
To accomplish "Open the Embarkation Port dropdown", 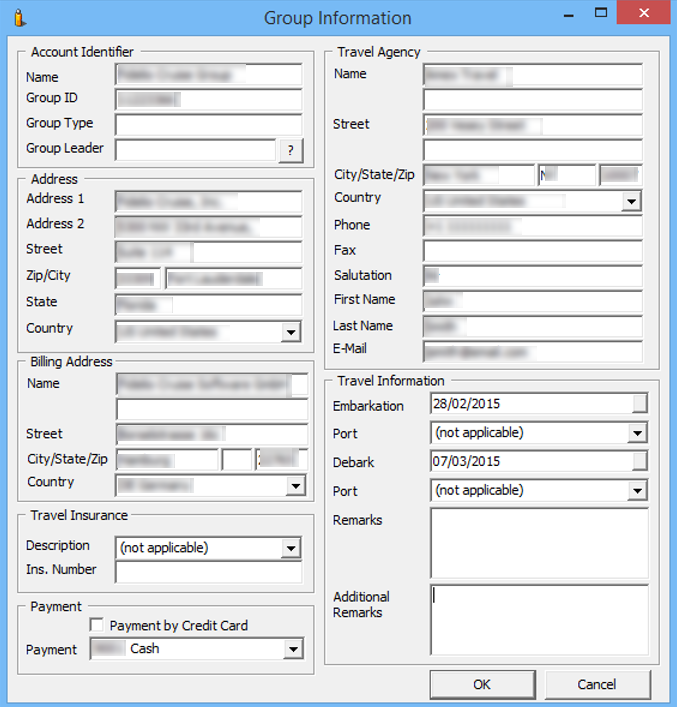I will [x=637, y=433].
